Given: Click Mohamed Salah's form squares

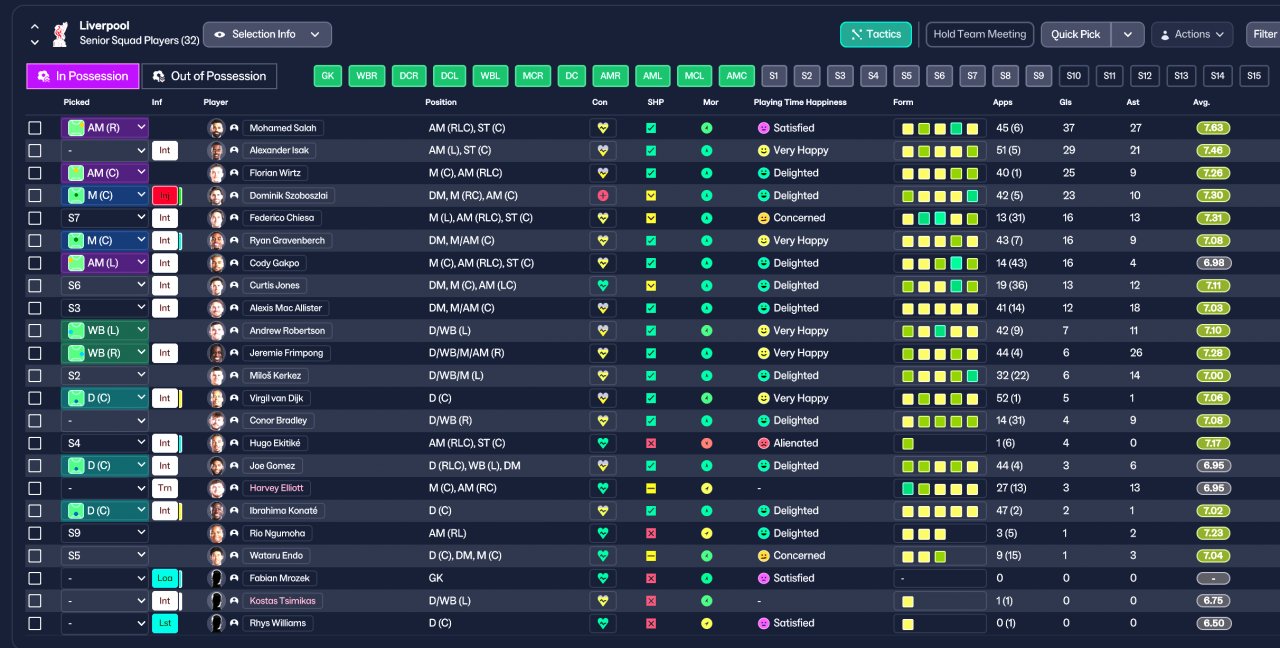Looking at the screenshot, I should point(940,128).
